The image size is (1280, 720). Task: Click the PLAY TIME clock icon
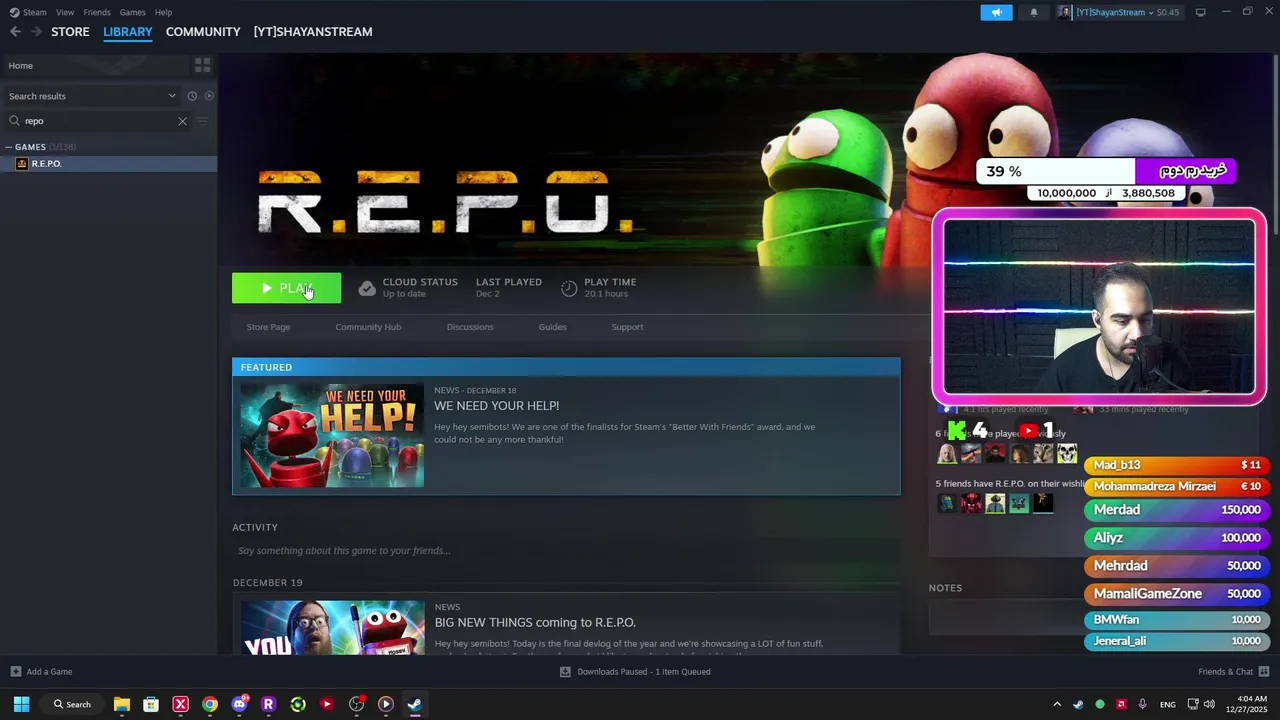(569, 288)
